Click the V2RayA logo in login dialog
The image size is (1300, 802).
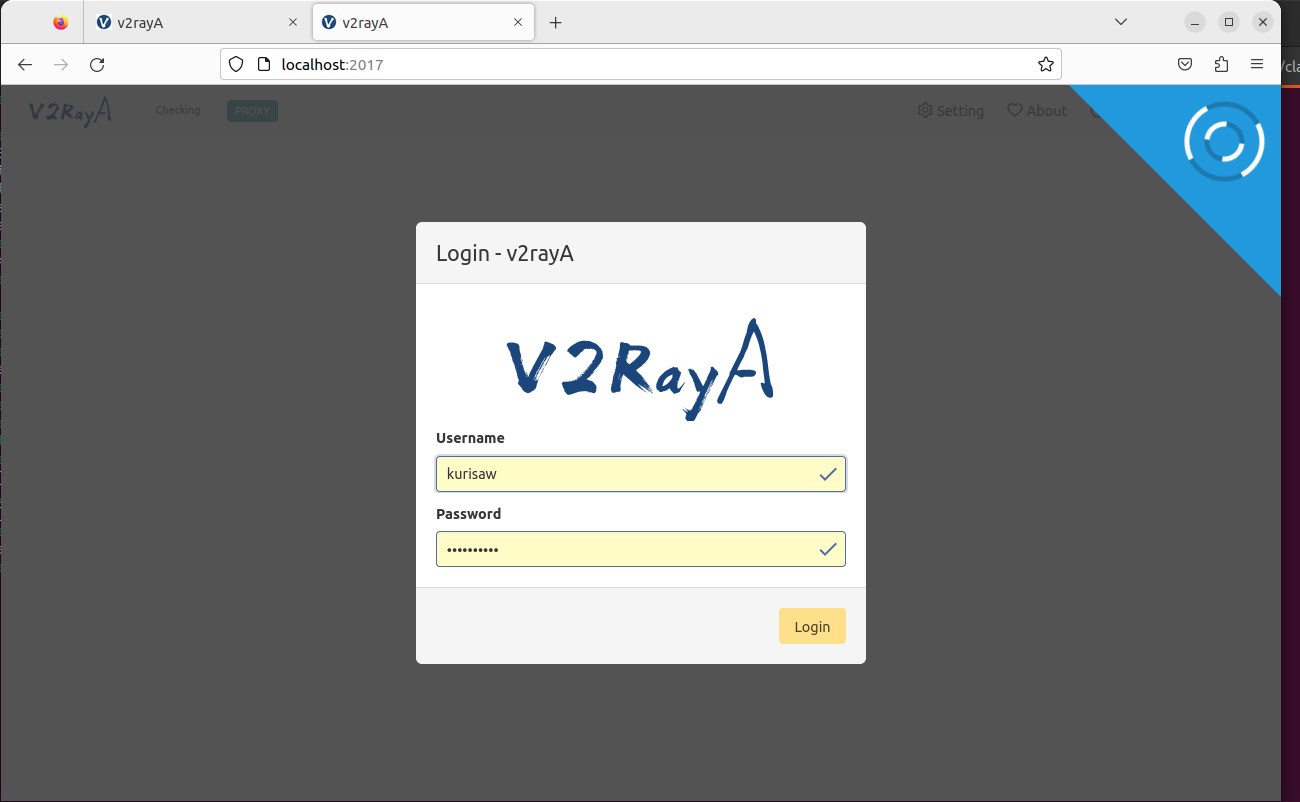point(640,370)
